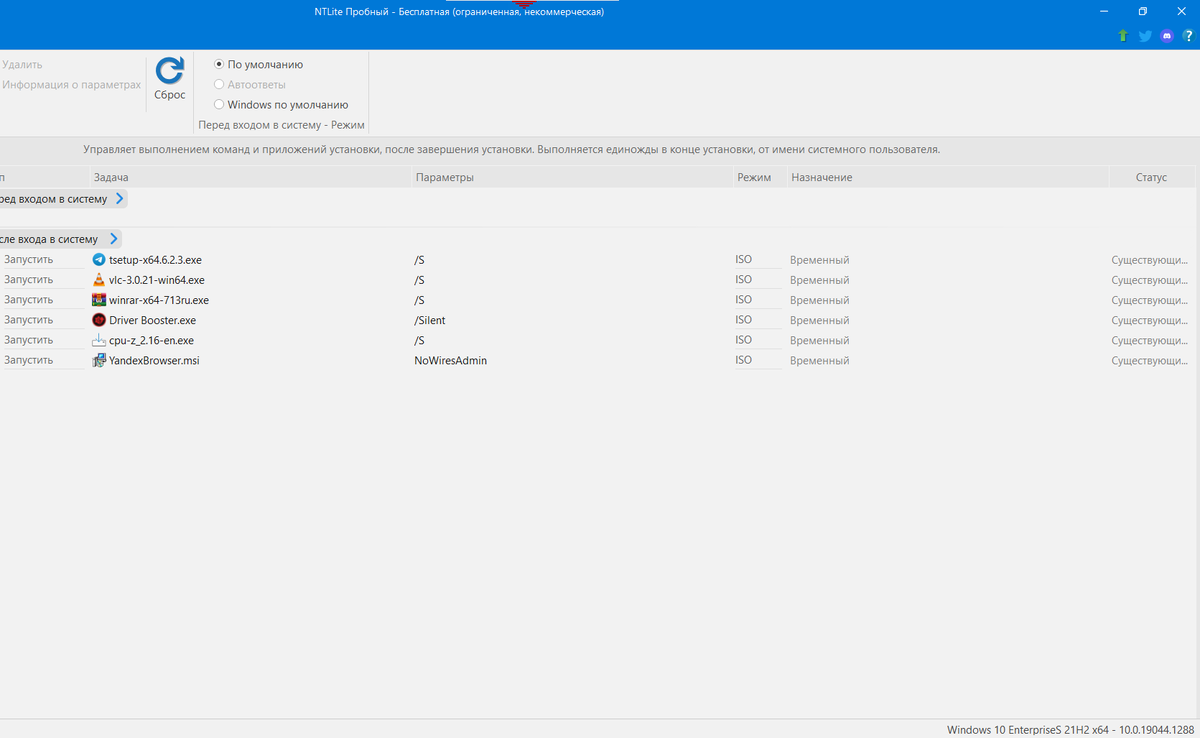
Task: Open ISO mode dropdown for YandexBrowser row
Action: click(757, 360)
